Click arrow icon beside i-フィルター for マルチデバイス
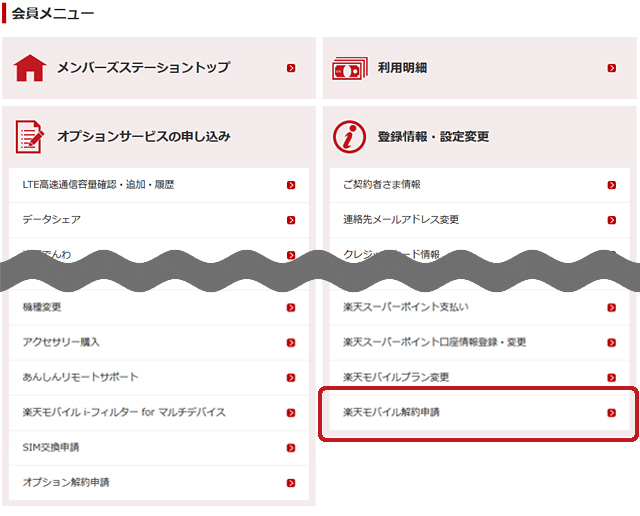 pyautogui.click(x=291, y=413)
